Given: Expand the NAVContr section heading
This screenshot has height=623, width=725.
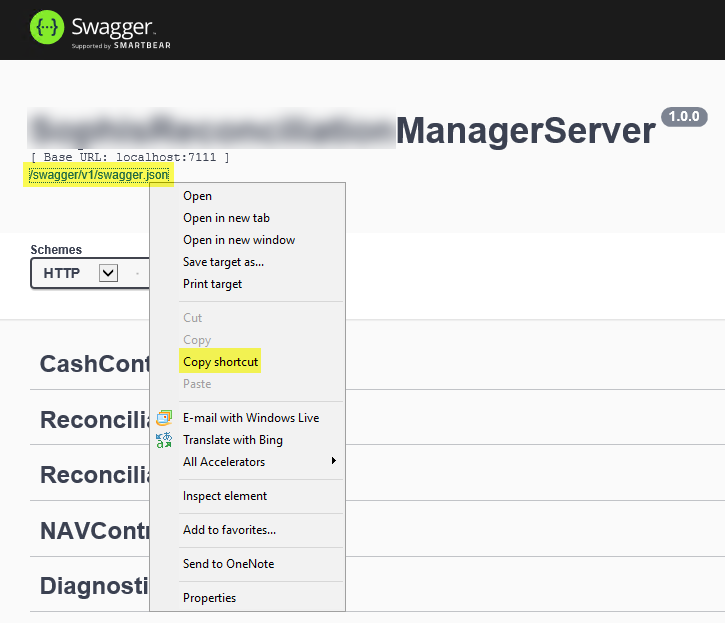Looking at the screenshot, I should coord(95,530).
